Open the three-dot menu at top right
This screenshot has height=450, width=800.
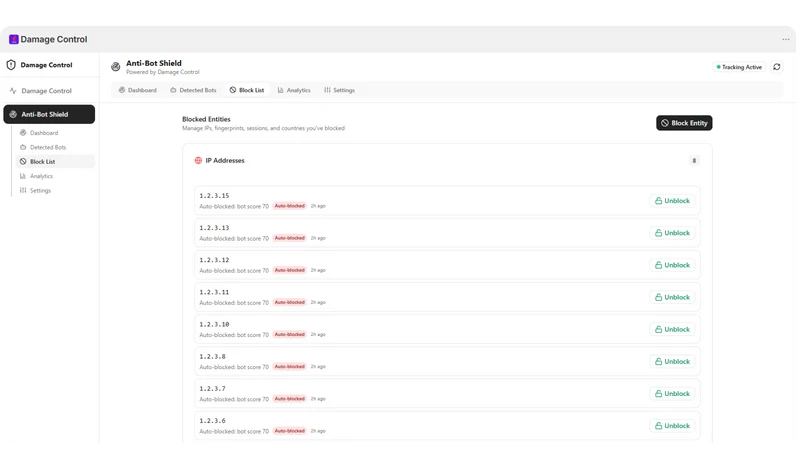pos(785,39)
